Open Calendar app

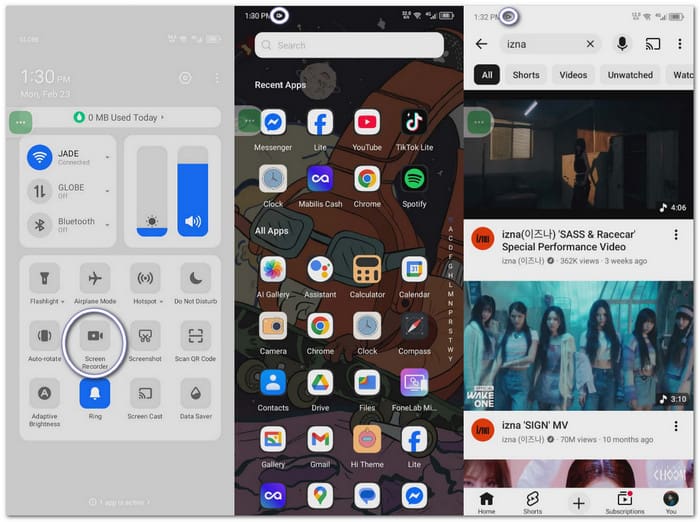pyautogui.click(x=414, y=269)
